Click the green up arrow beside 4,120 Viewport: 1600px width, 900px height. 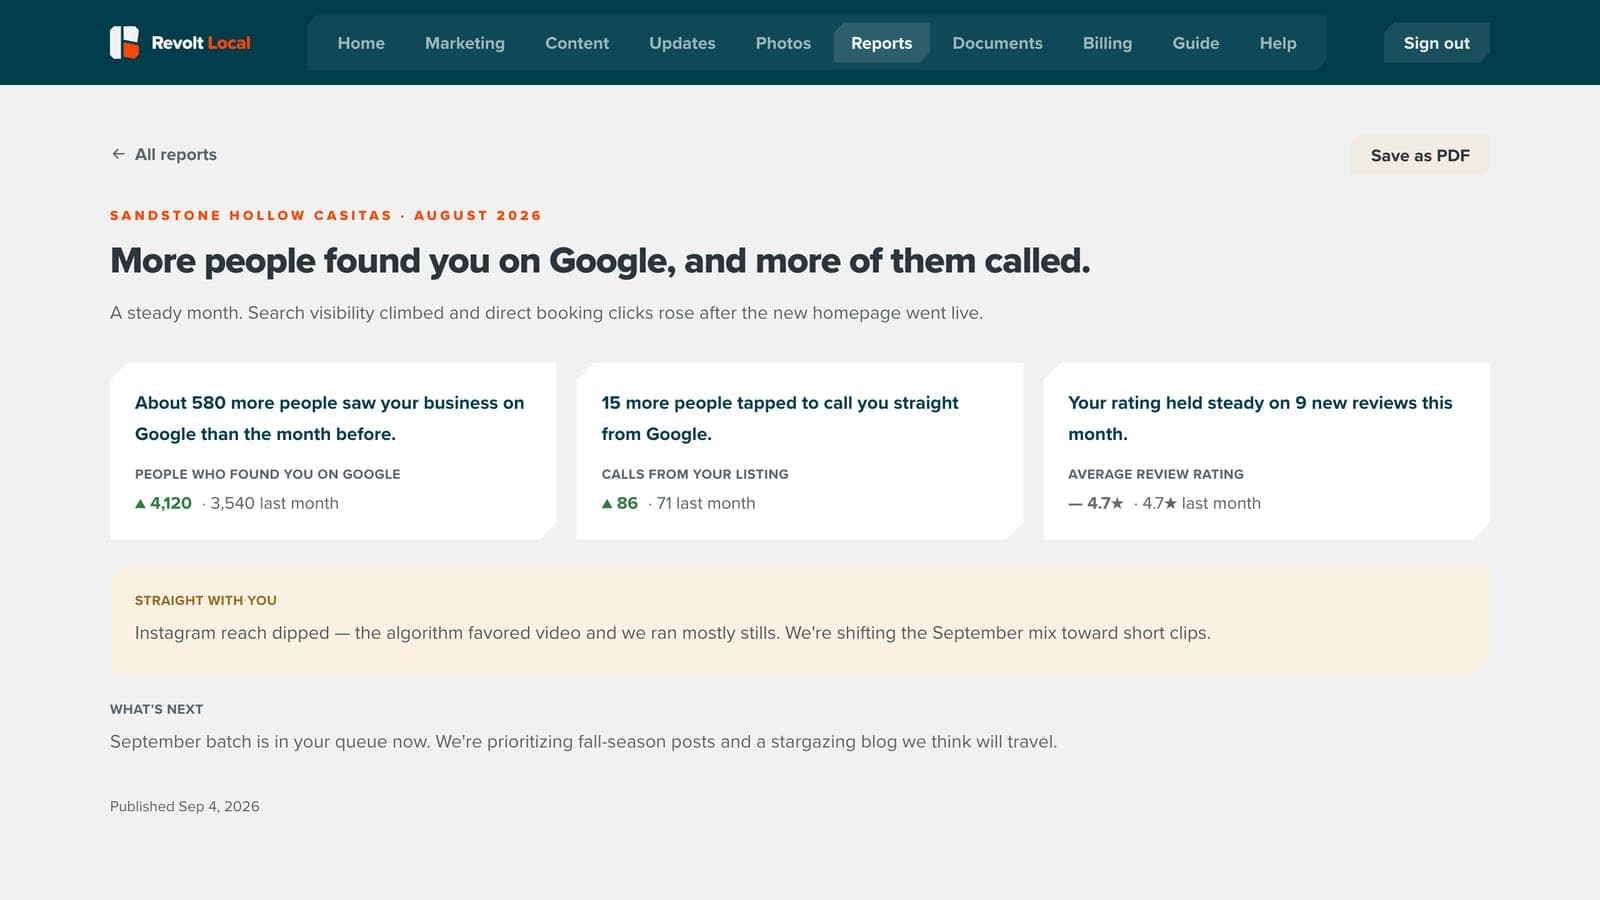tap(140, 504)
